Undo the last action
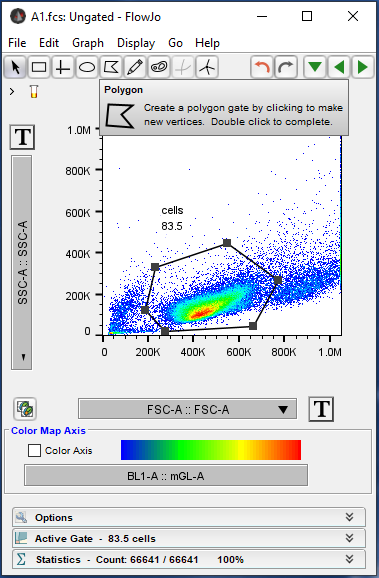 click(x=262, y=67)
